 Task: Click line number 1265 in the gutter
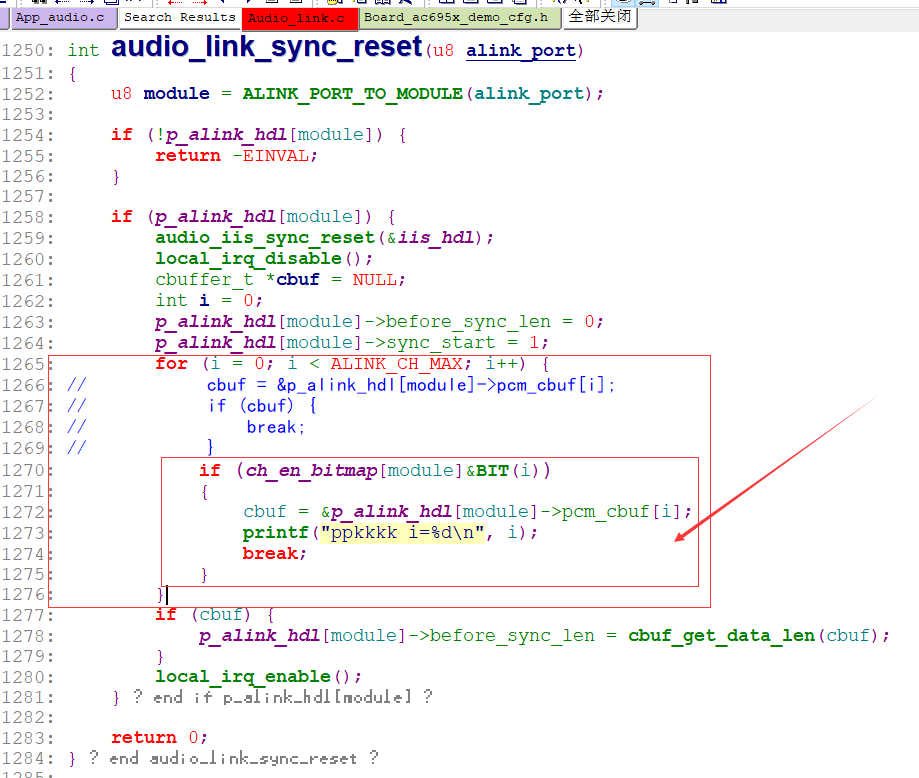(x=23, y=364)
